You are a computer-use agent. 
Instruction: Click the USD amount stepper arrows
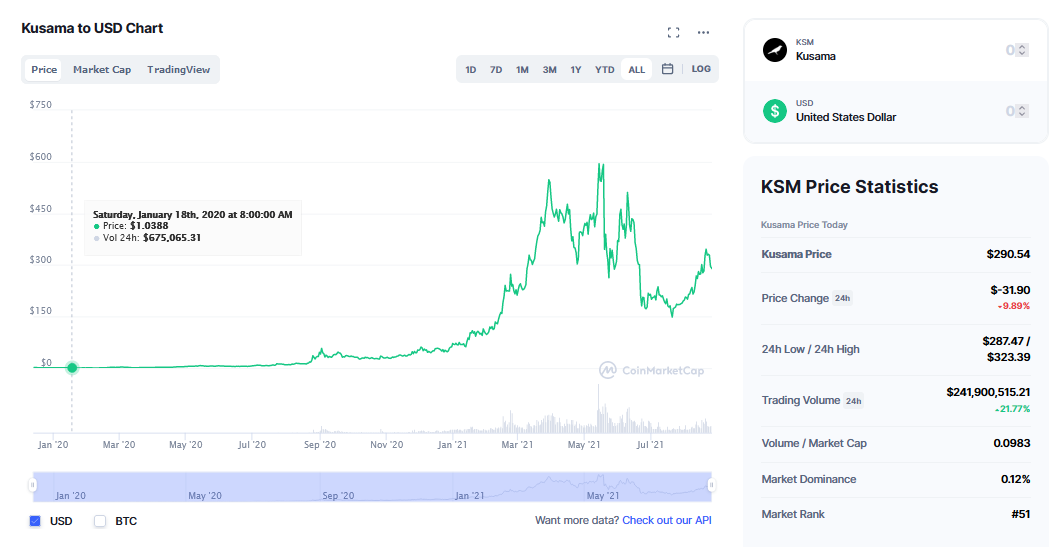(x=1021, y=111)
